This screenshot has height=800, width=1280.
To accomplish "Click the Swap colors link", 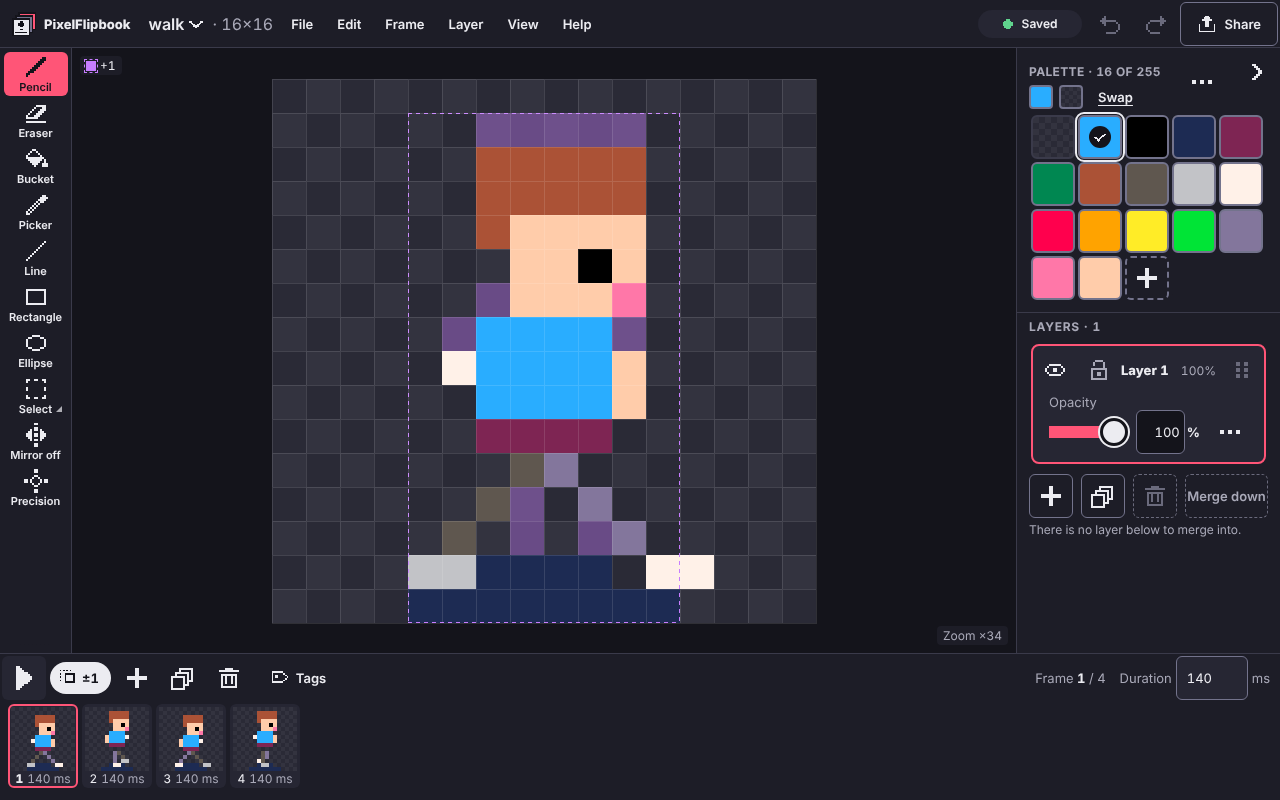I will click(1115, 97).
